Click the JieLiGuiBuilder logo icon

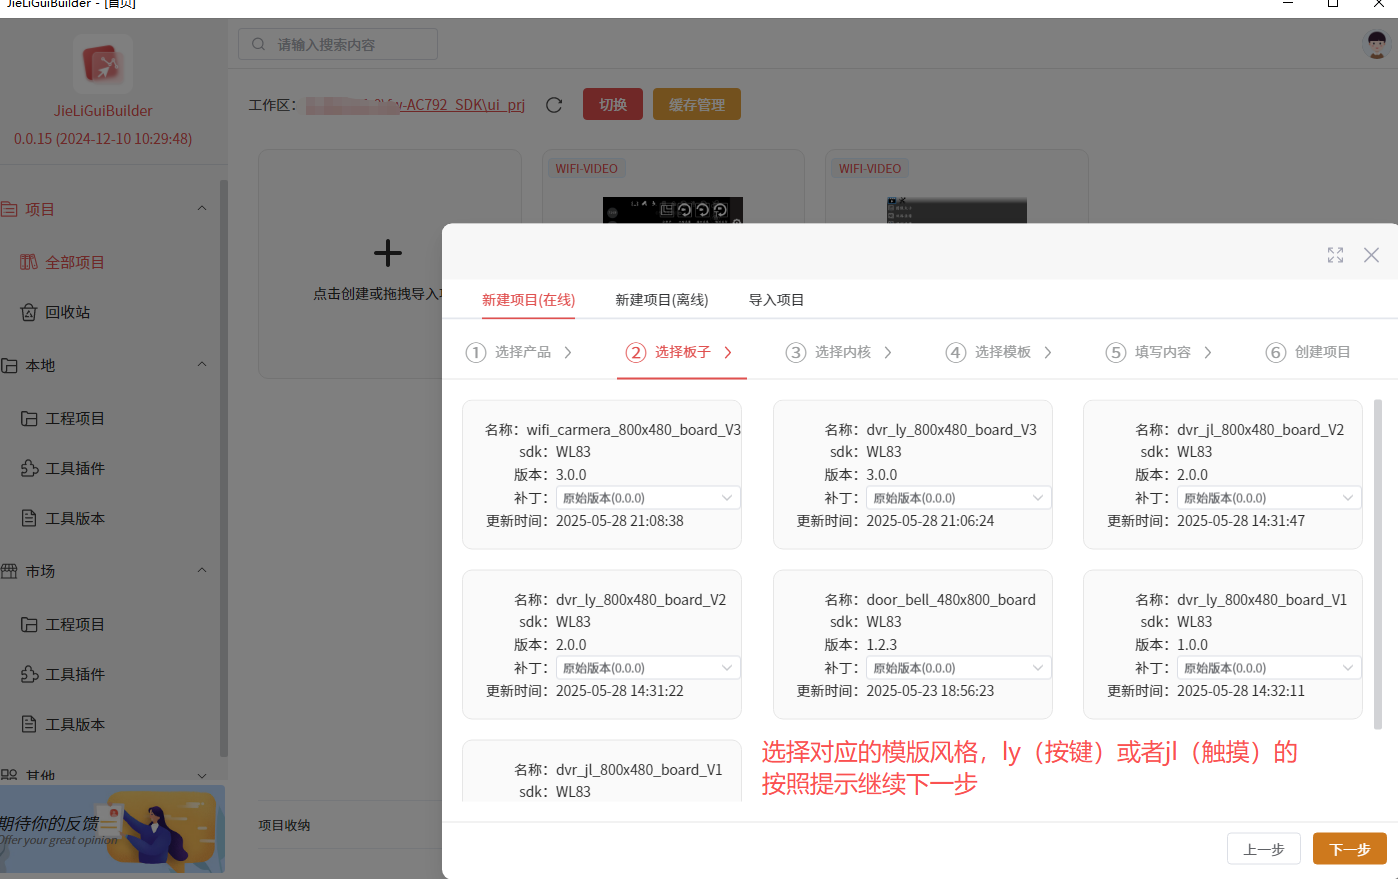coord(103,65)
